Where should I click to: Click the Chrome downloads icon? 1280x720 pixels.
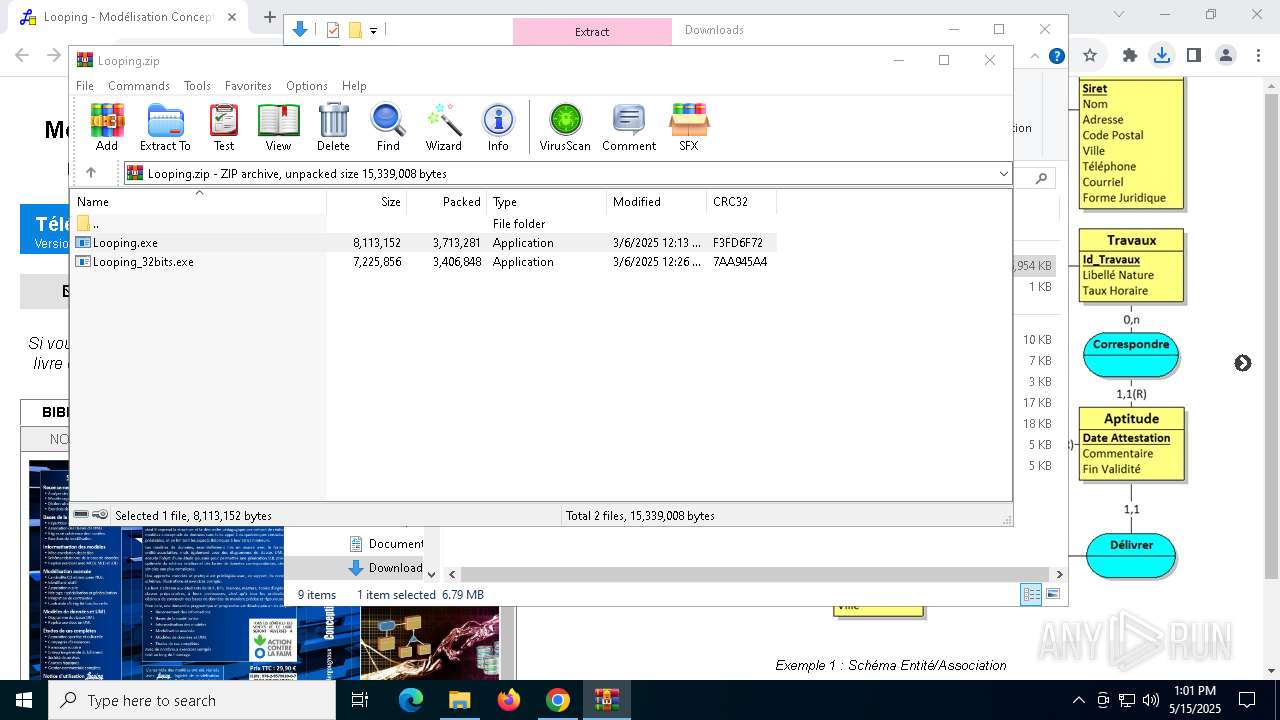tap(1162, 56)
